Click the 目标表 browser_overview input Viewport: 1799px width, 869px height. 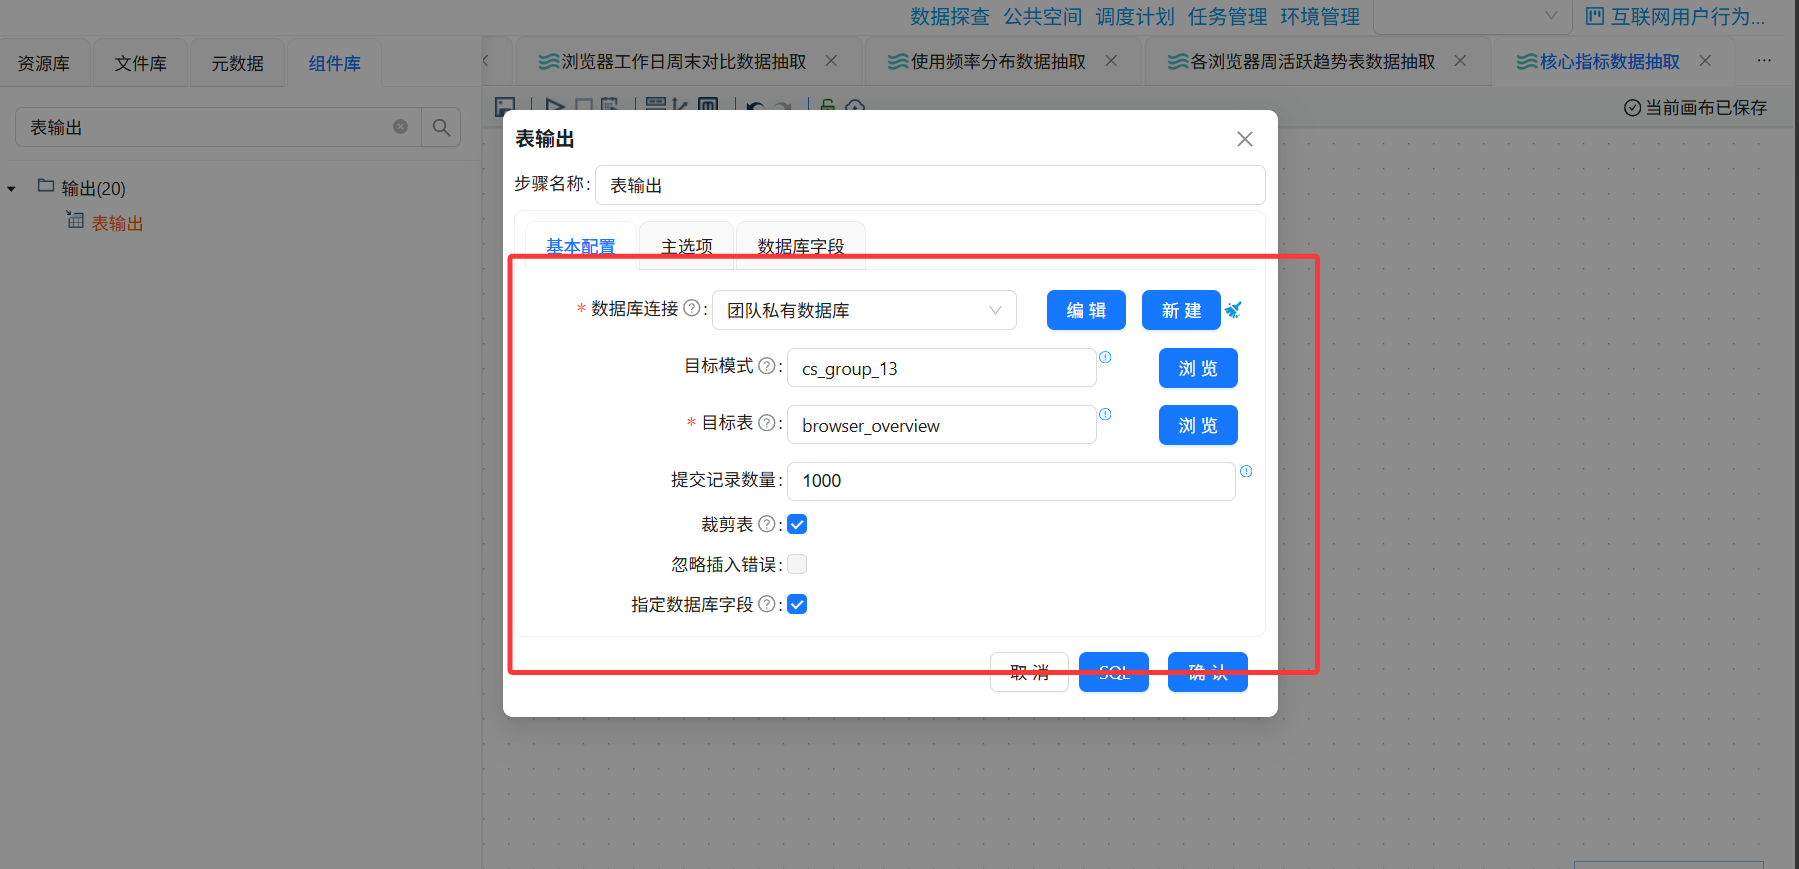[x=942, y=425]
